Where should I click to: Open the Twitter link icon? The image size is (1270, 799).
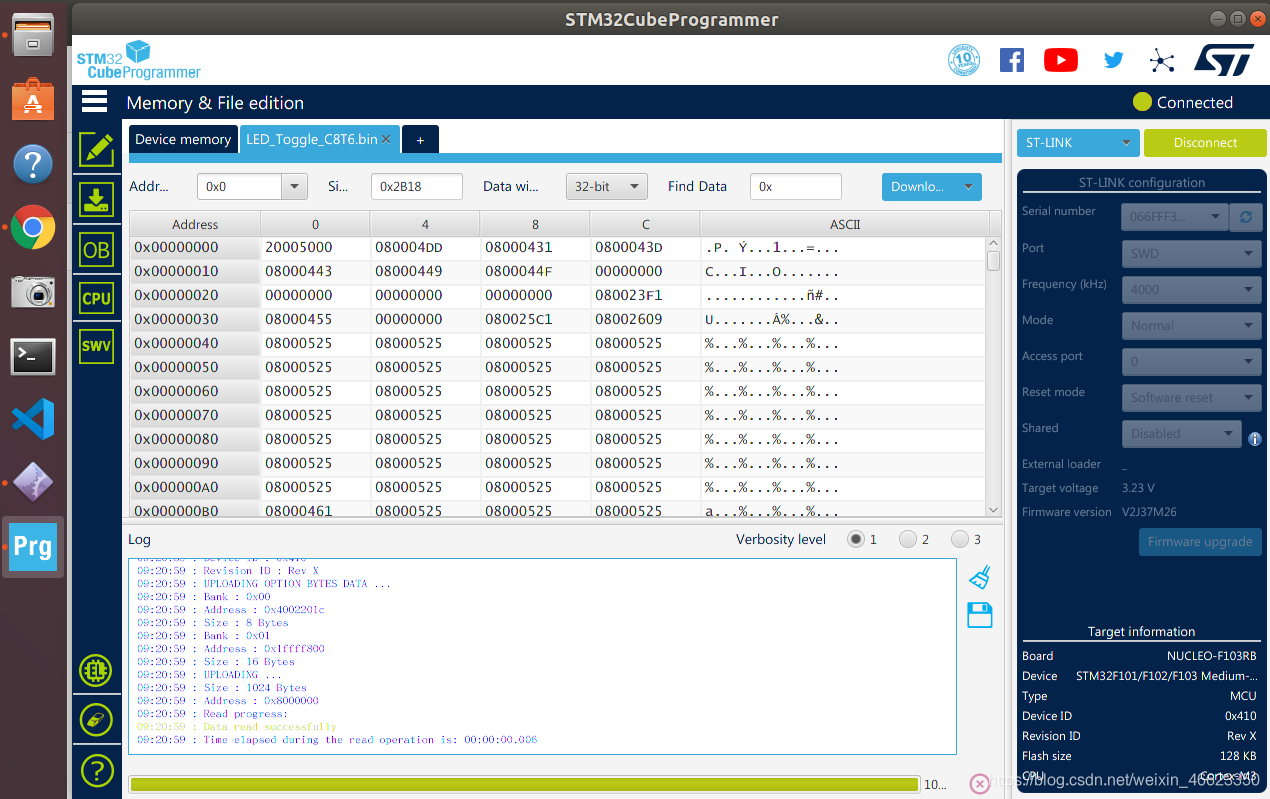pos(1113,60)
